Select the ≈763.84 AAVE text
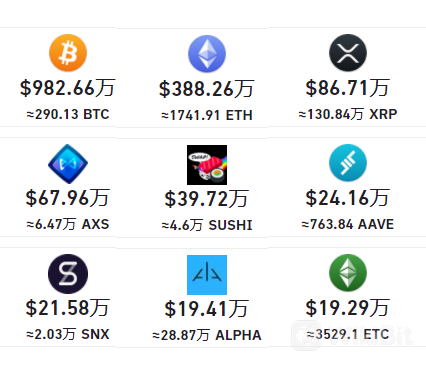 (x=348, y=224)
